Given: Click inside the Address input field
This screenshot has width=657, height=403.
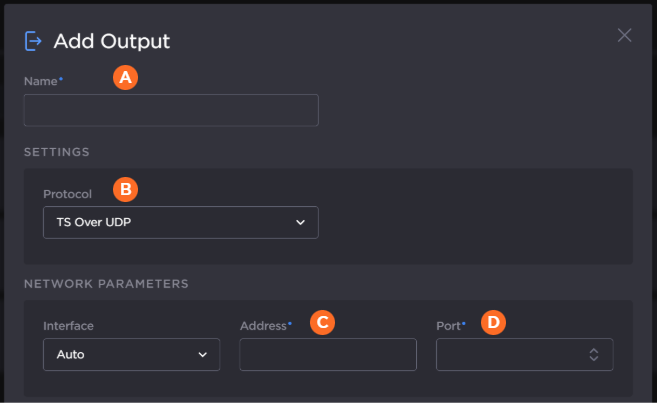Looking at the screenshot, I should [328, 354].
